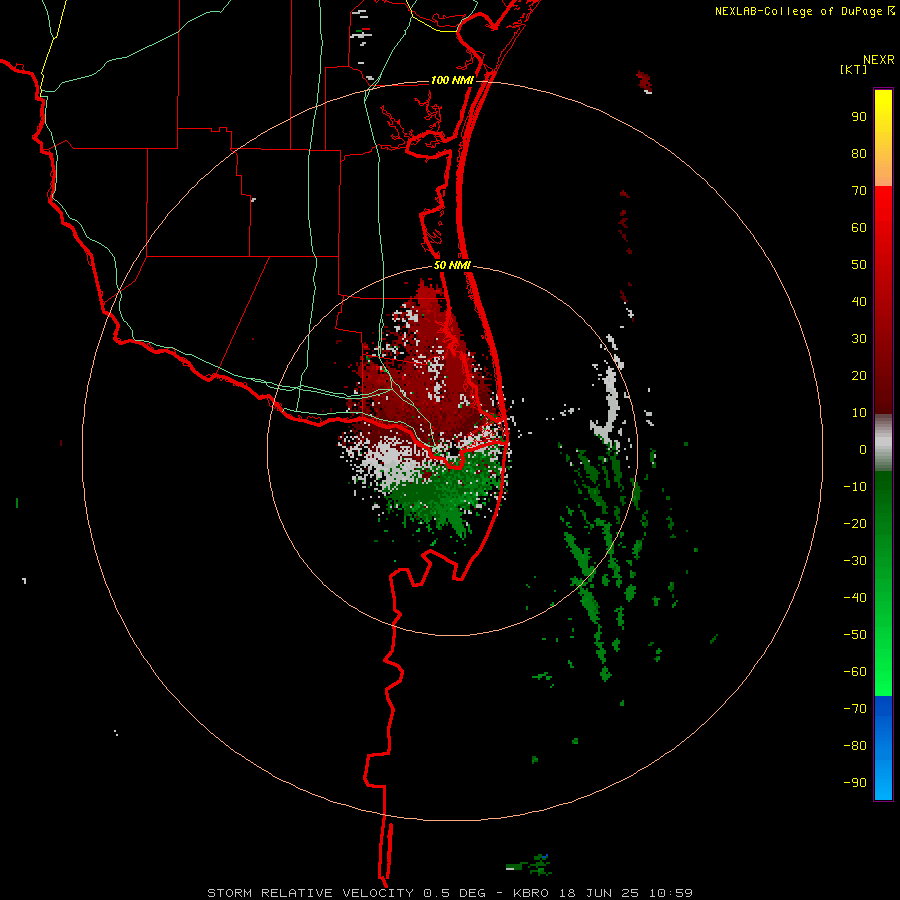900x900 pixels.
Task: Click the -60 value on velocity scale
Action: [855, 672]
